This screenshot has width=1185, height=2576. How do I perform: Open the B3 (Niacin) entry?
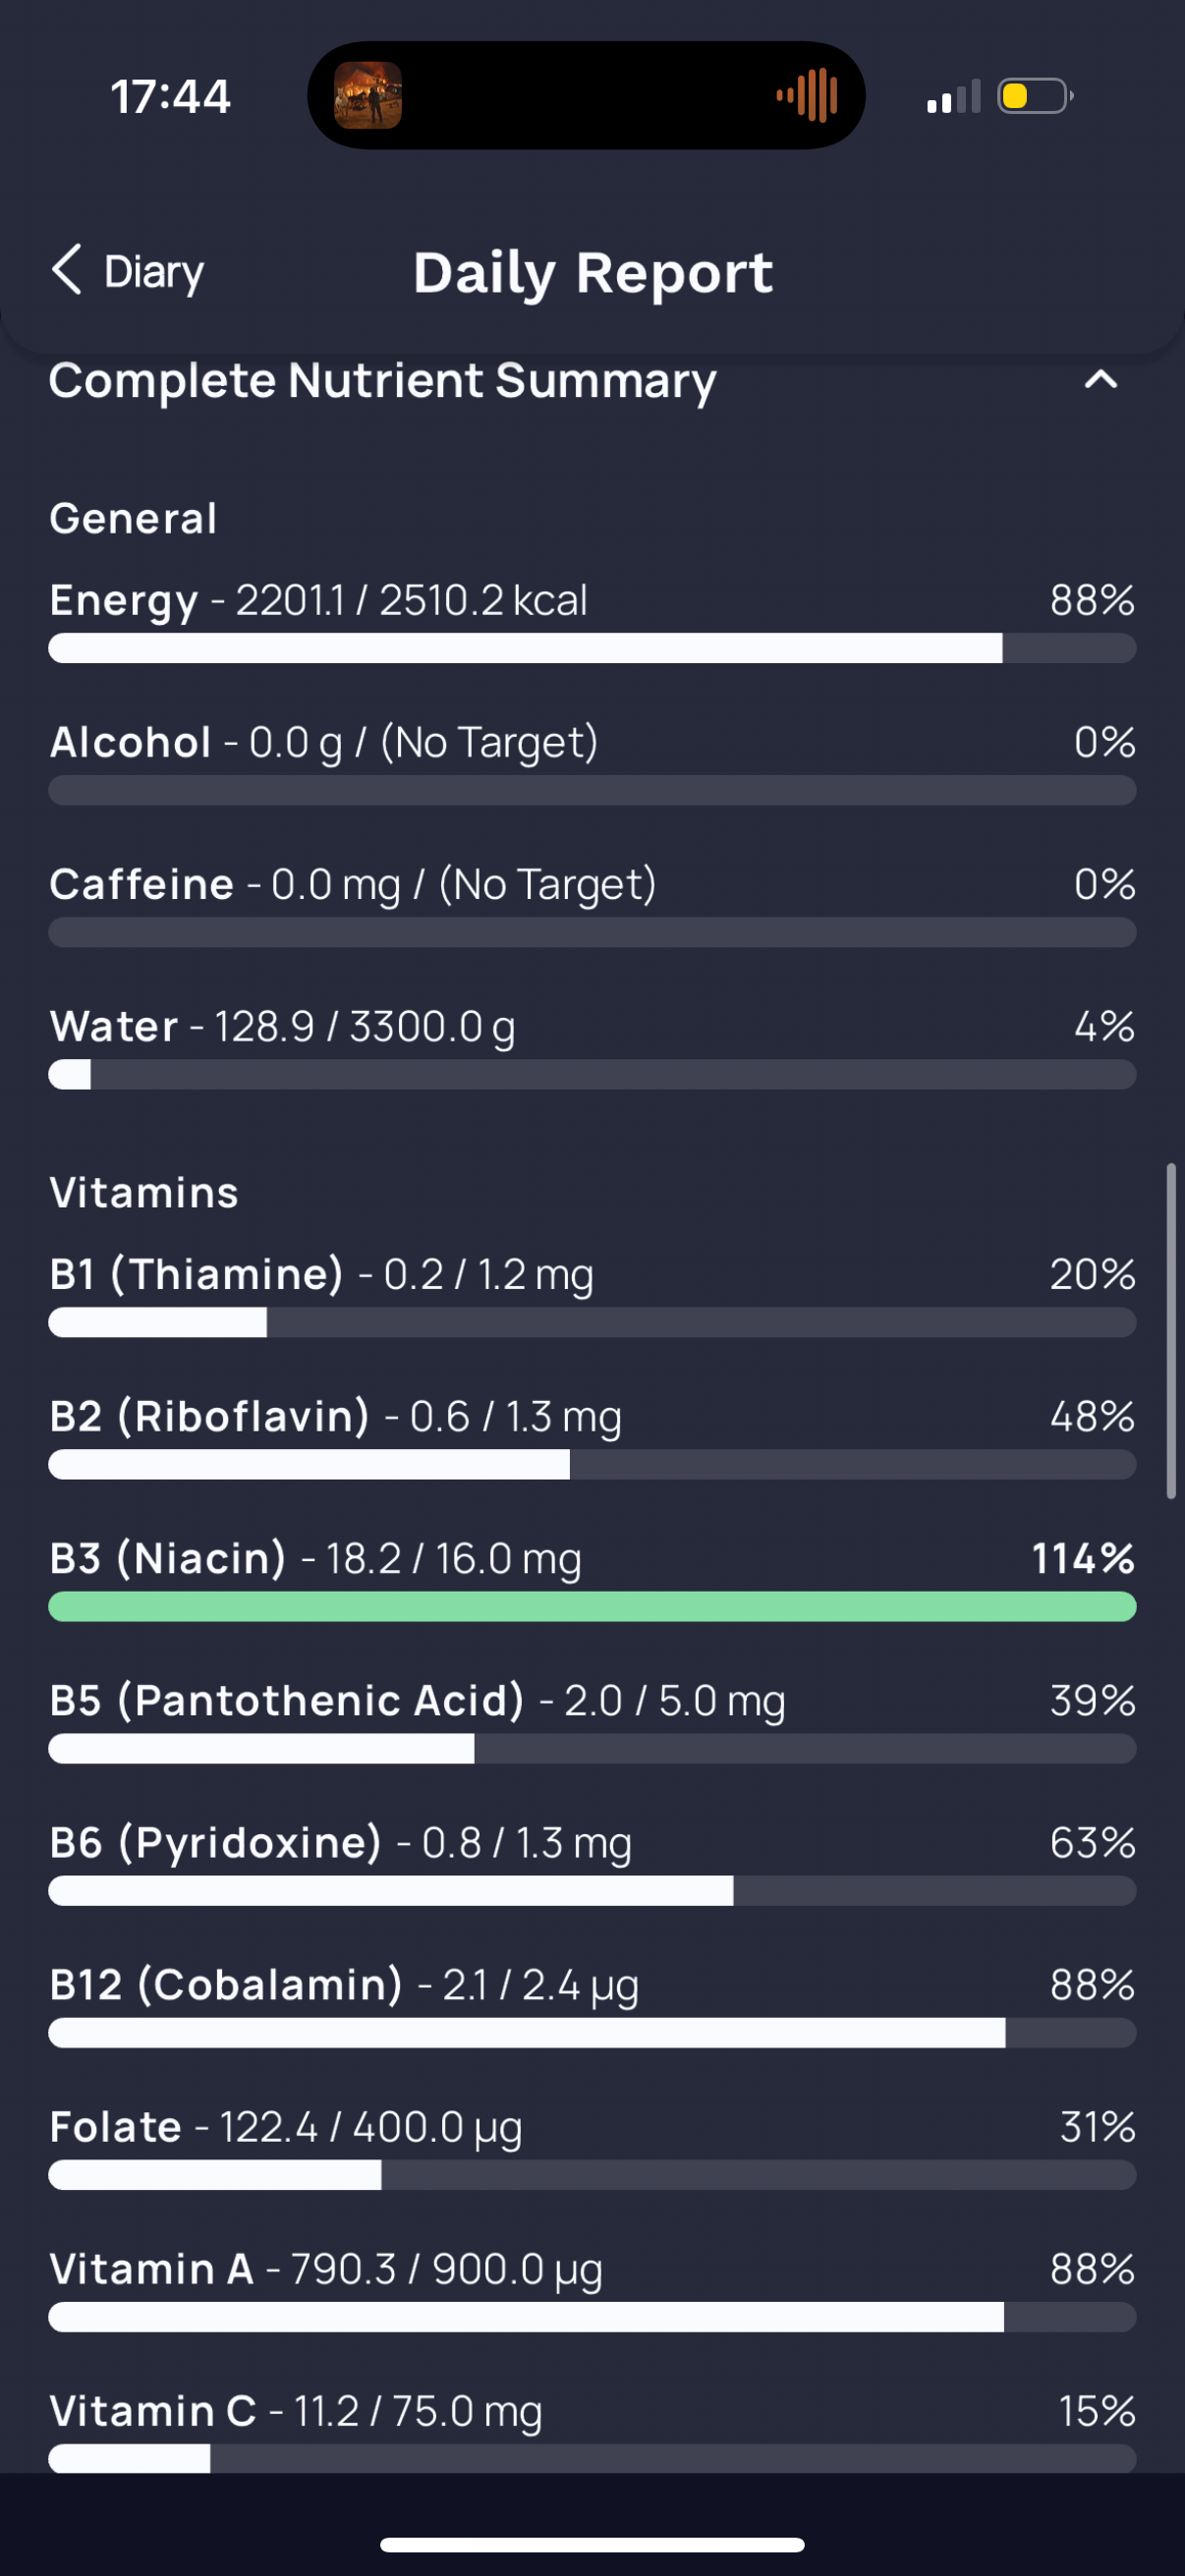pos(592,1578)
